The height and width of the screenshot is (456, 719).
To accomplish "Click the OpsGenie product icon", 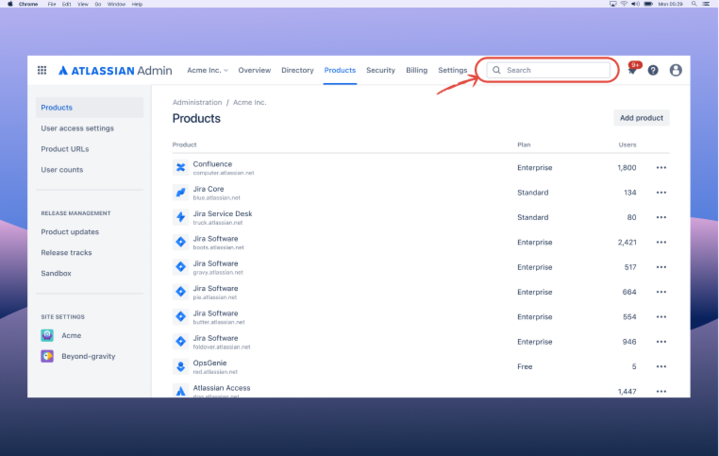I will [181, 366].
